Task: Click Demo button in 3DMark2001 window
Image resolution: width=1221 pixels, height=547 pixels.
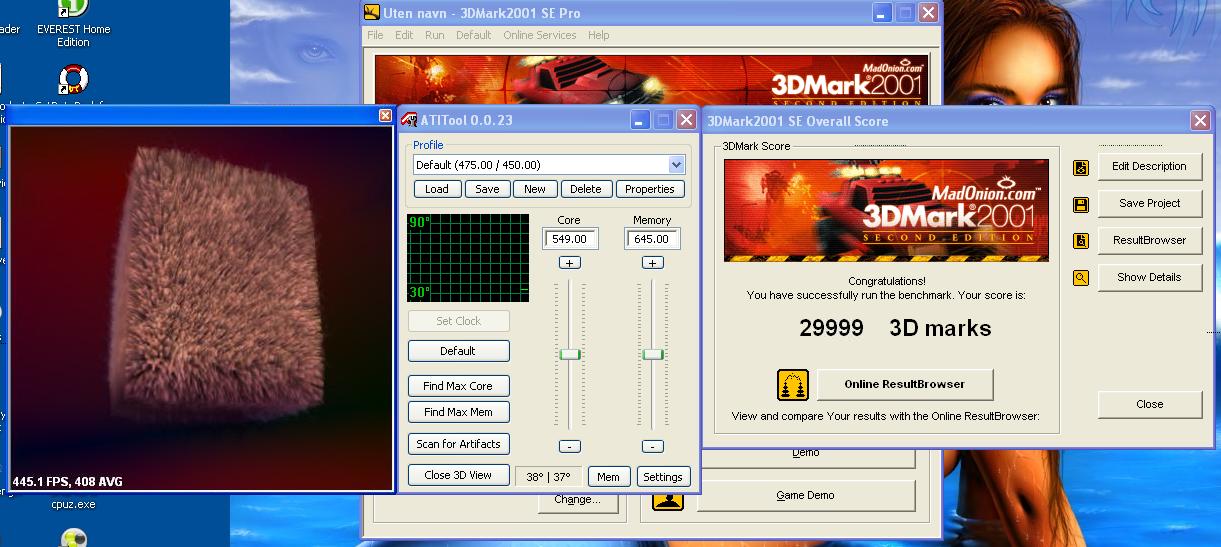Action: [x=806, y=457]
